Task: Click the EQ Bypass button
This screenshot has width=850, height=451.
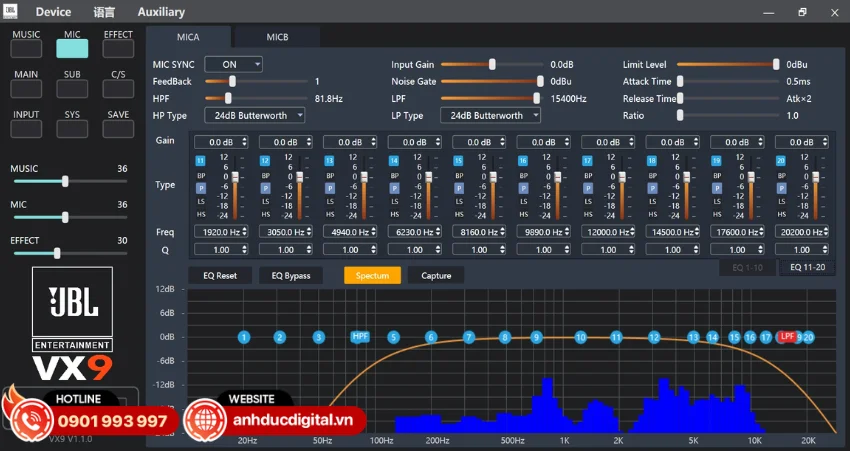Action: coord(291,275)
